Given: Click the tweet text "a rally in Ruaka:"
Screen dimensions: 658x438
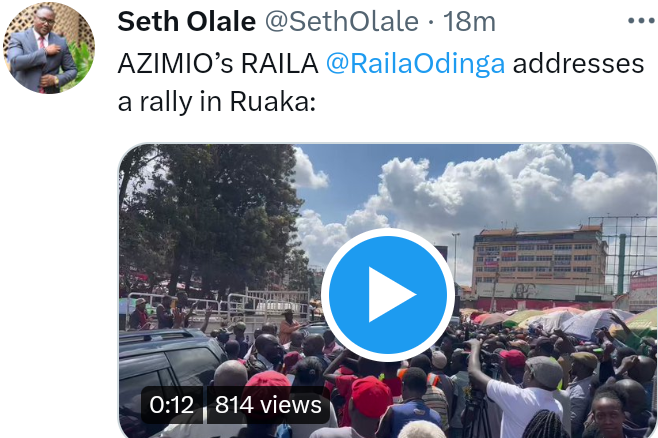Looking at the screenshot, I should click(x=216, y=102).
